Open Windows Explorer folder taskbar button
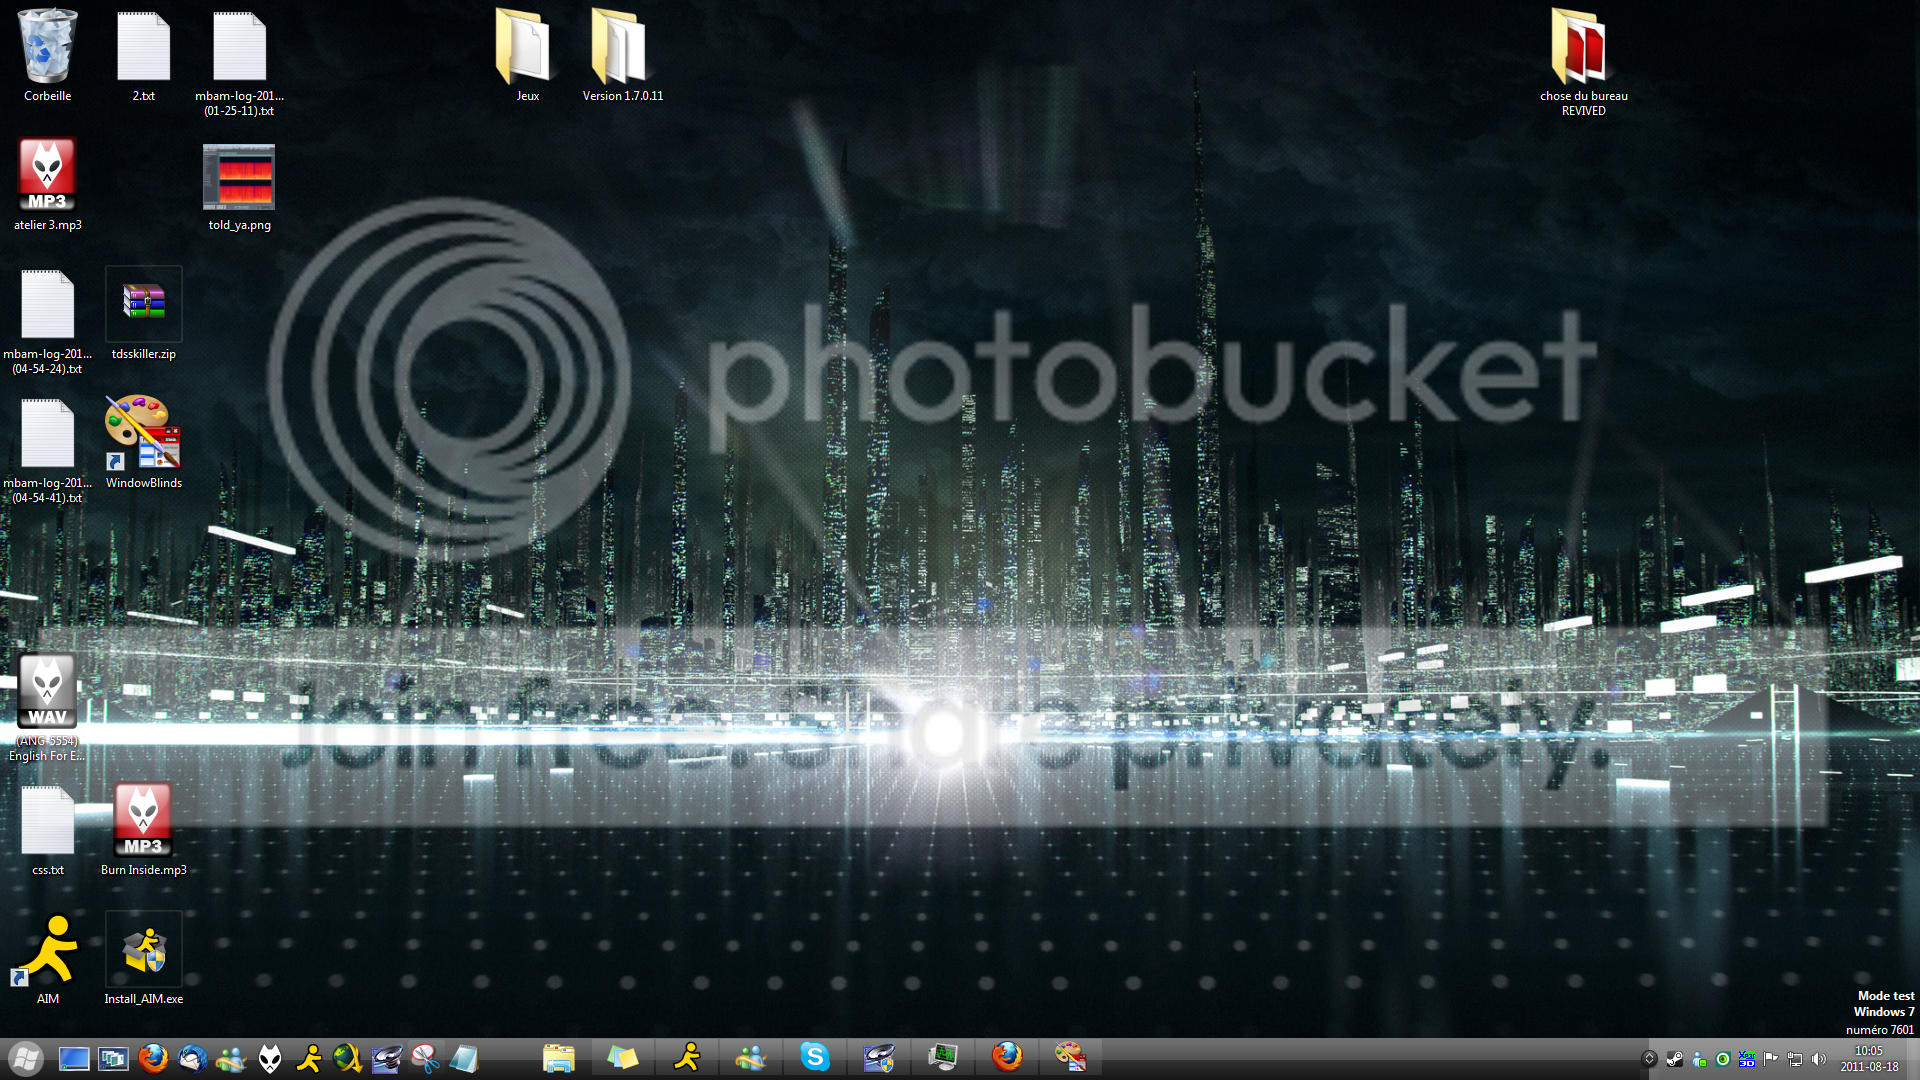Screen dimensions: 1920x1080 pyautogui.click(x=559, y=1058)
